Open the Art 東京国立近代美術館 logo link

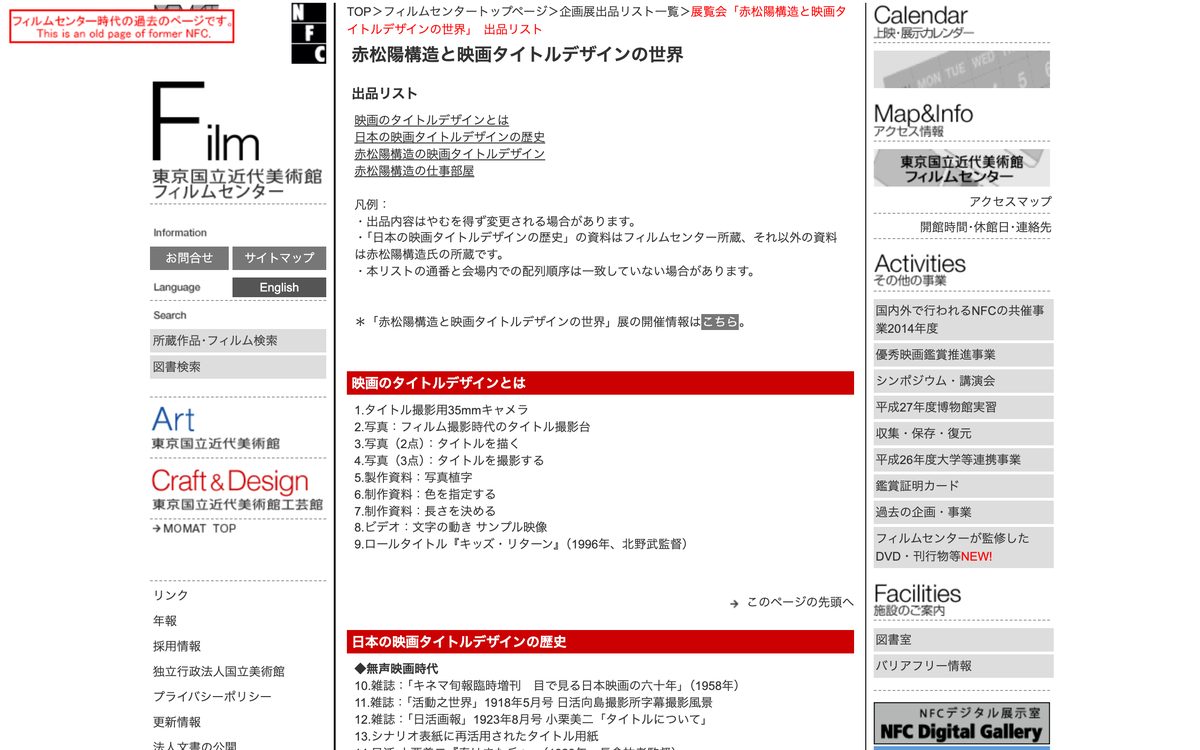click(216, 428)
